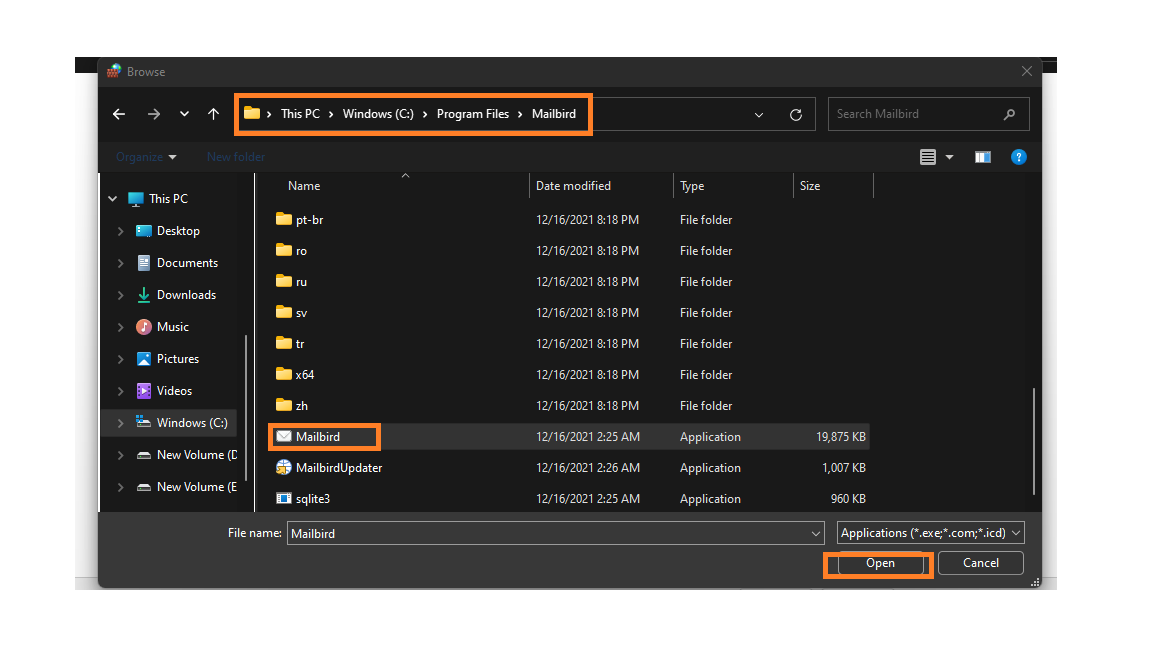The image size is (1152, 648).
Task: Expand the Pictures tree node
Action: click(x=120, y=359)
